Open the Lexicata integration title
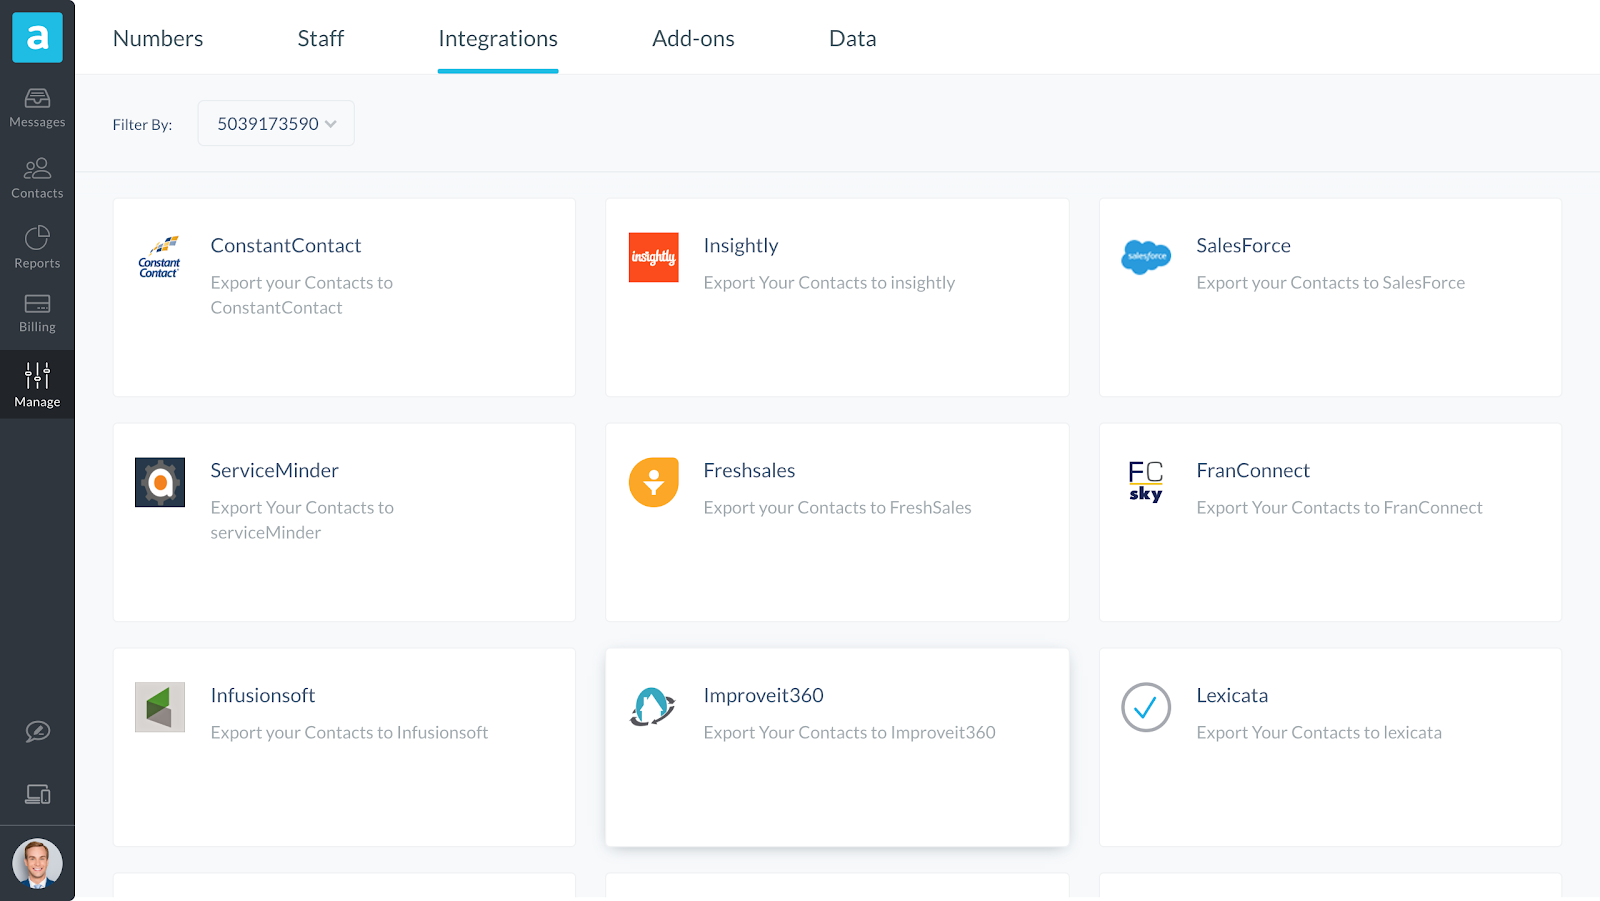This screenshot has height=901, width=1600. (1232, 696)
